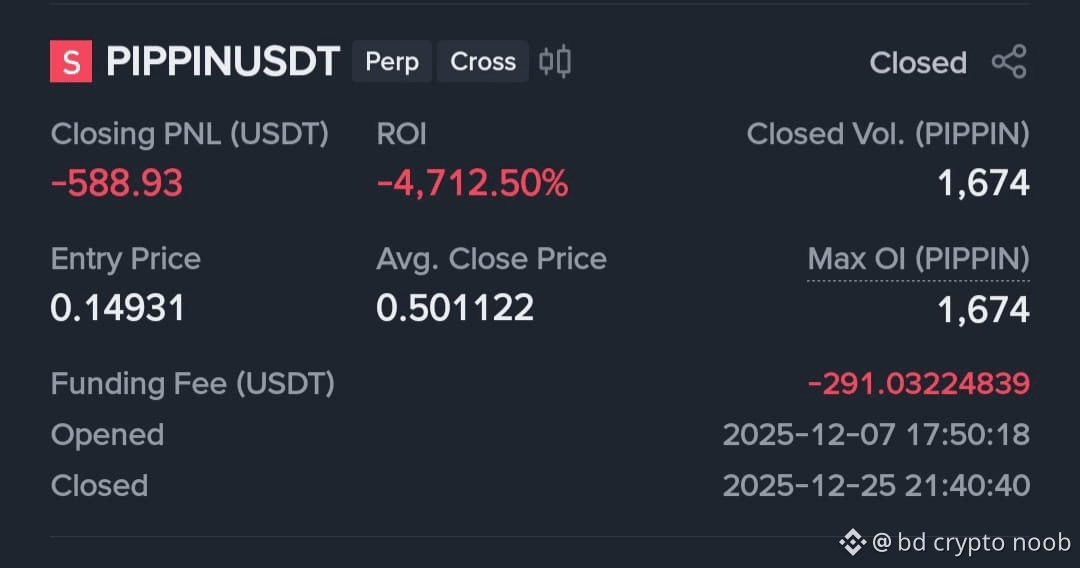Click the Closed status label

[918, 63]
